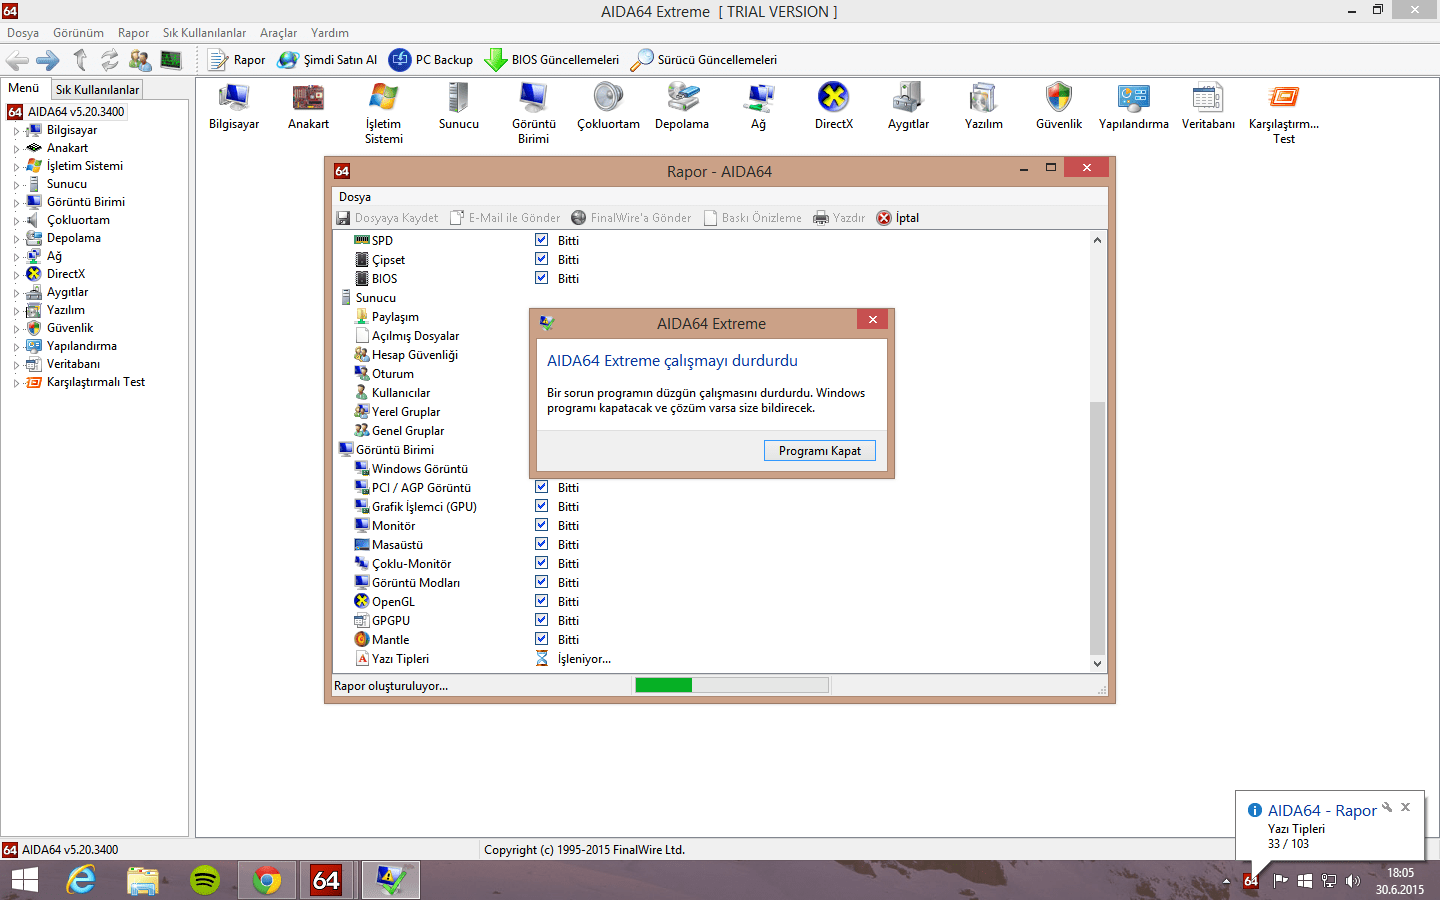Uncheck the Çipset checkbox in report list
Screen dimensions: 1440x900
(x=541, y=259)
